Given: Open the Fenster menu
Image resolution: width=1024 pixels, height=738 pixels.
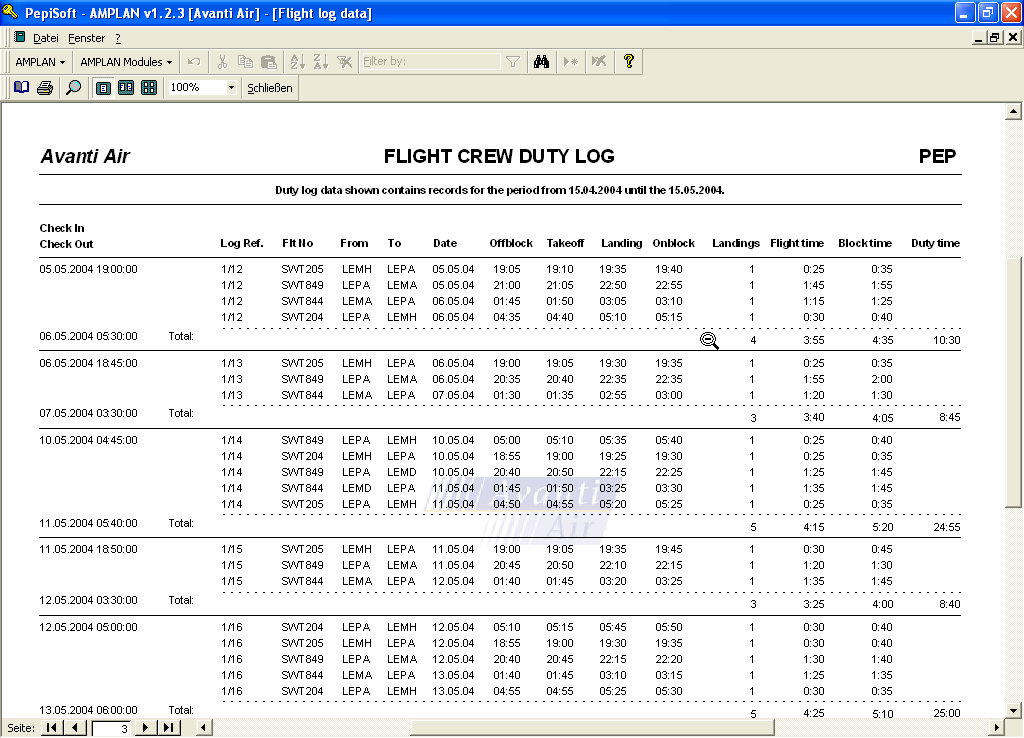Looking at the screenshot, I should (87, 38).
